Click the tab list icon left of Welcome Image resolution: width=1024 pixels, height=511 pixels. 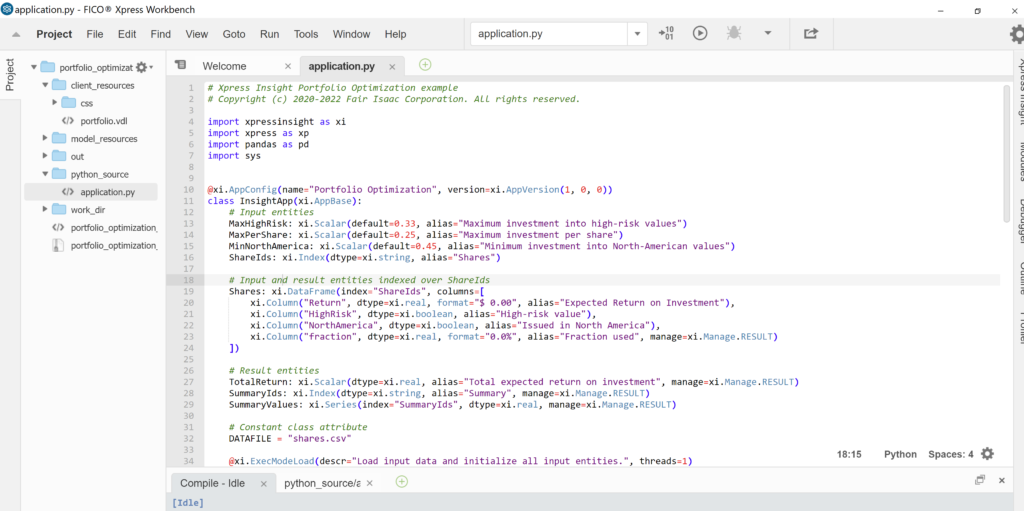coord(181,65)
